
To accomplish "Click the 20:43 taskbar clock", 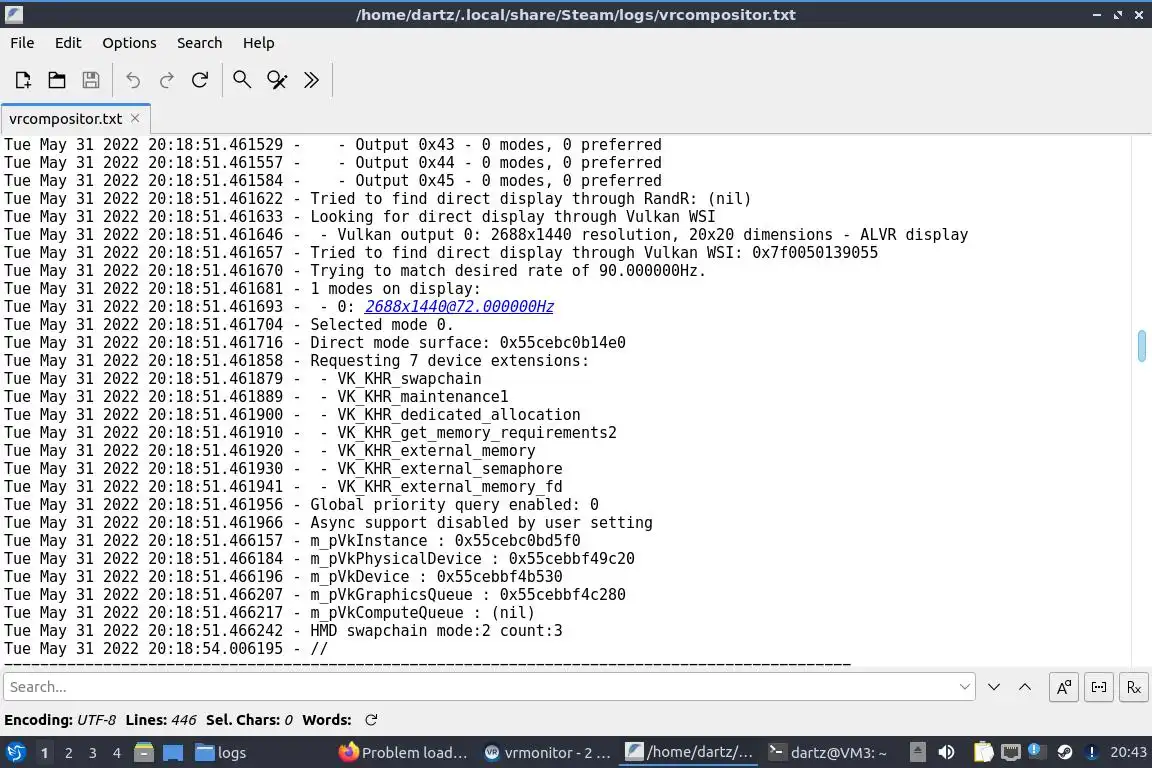I will [x=1128, y=752].
